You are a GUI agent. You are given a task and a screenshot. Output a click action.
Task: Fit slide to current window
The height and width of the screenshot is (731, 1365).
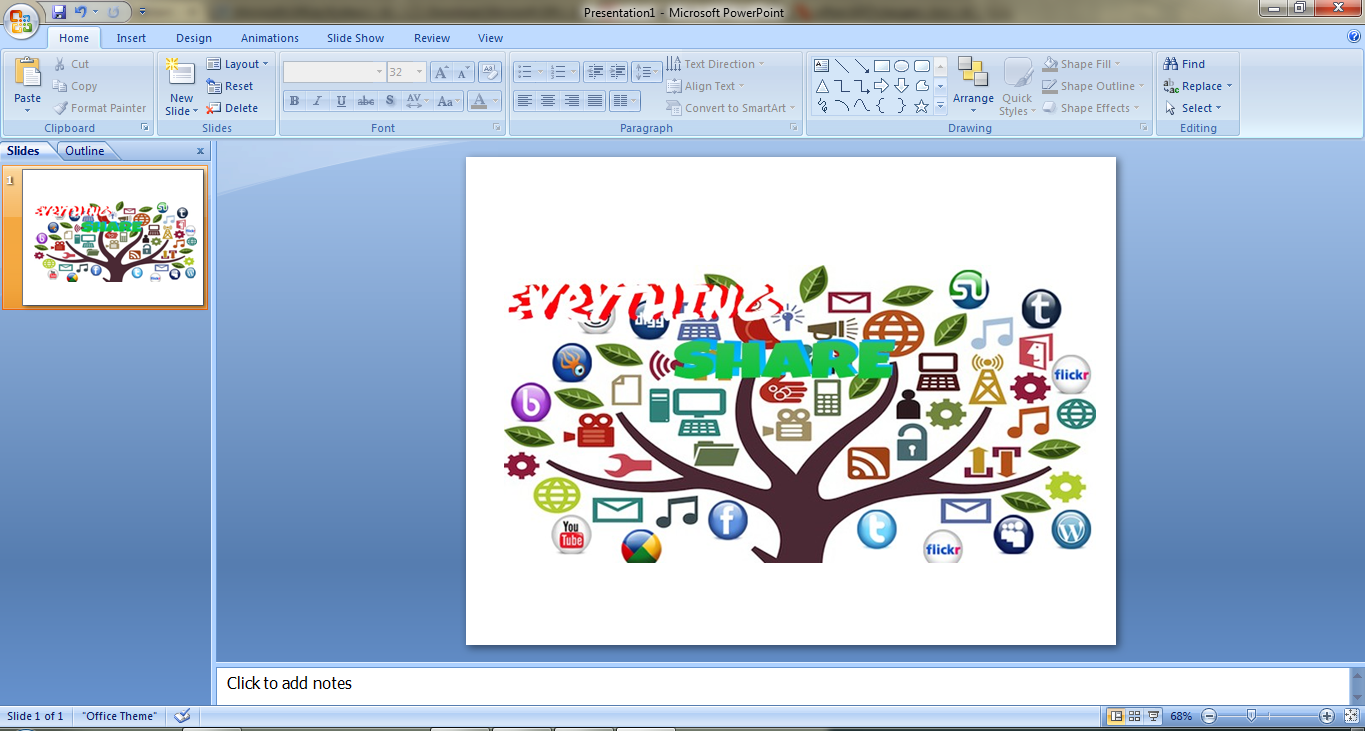point(1351,716)
